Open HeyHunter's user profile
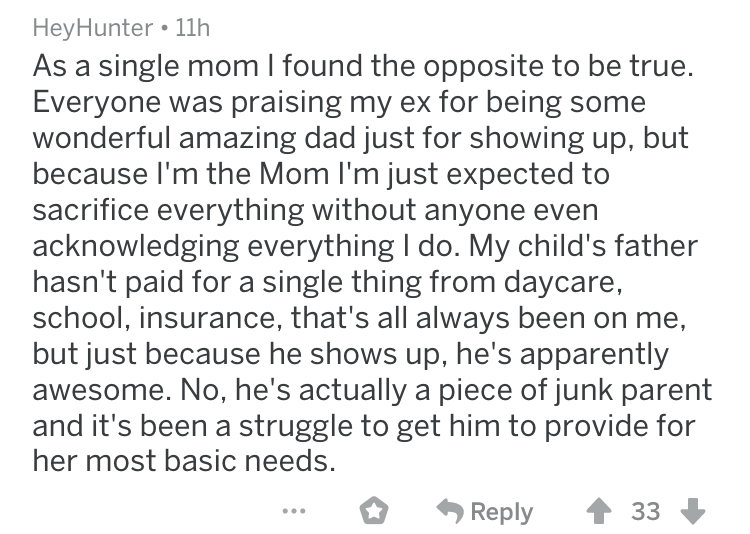The width and height of the screenshot is (750, 534). pyautogui.click(x=93, y=28)
